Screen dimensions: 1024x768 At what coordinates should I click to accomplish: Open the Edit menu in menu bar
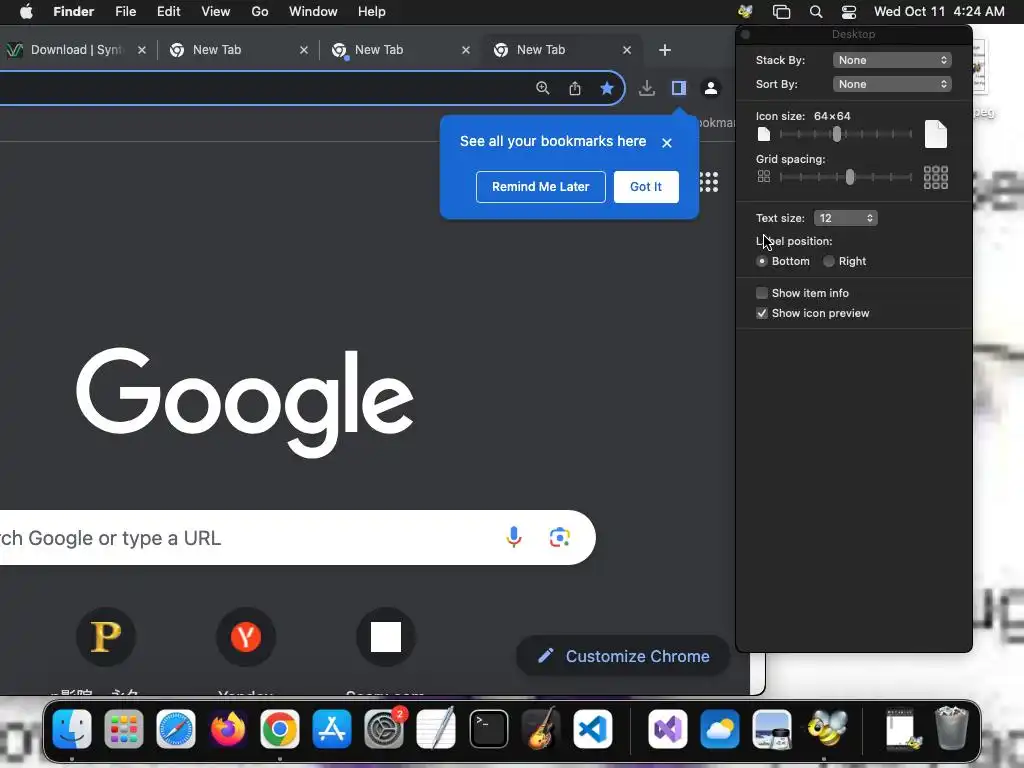click(x=168, y=12)
